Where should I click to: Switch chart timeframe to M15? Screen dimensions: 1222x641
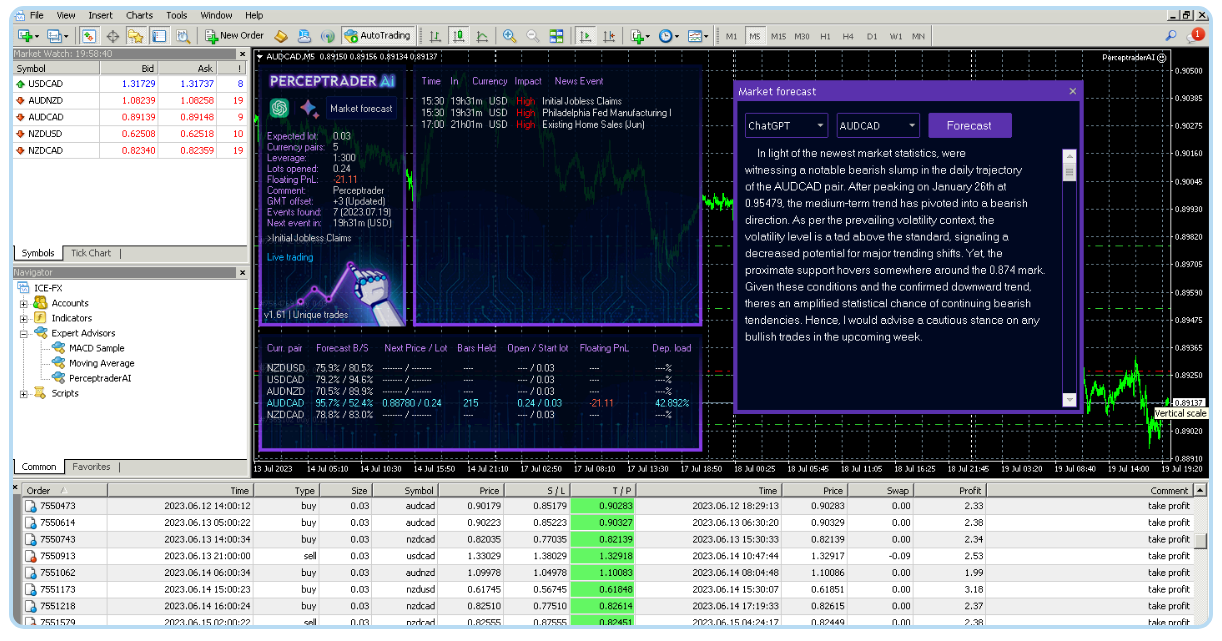[778, 36]
